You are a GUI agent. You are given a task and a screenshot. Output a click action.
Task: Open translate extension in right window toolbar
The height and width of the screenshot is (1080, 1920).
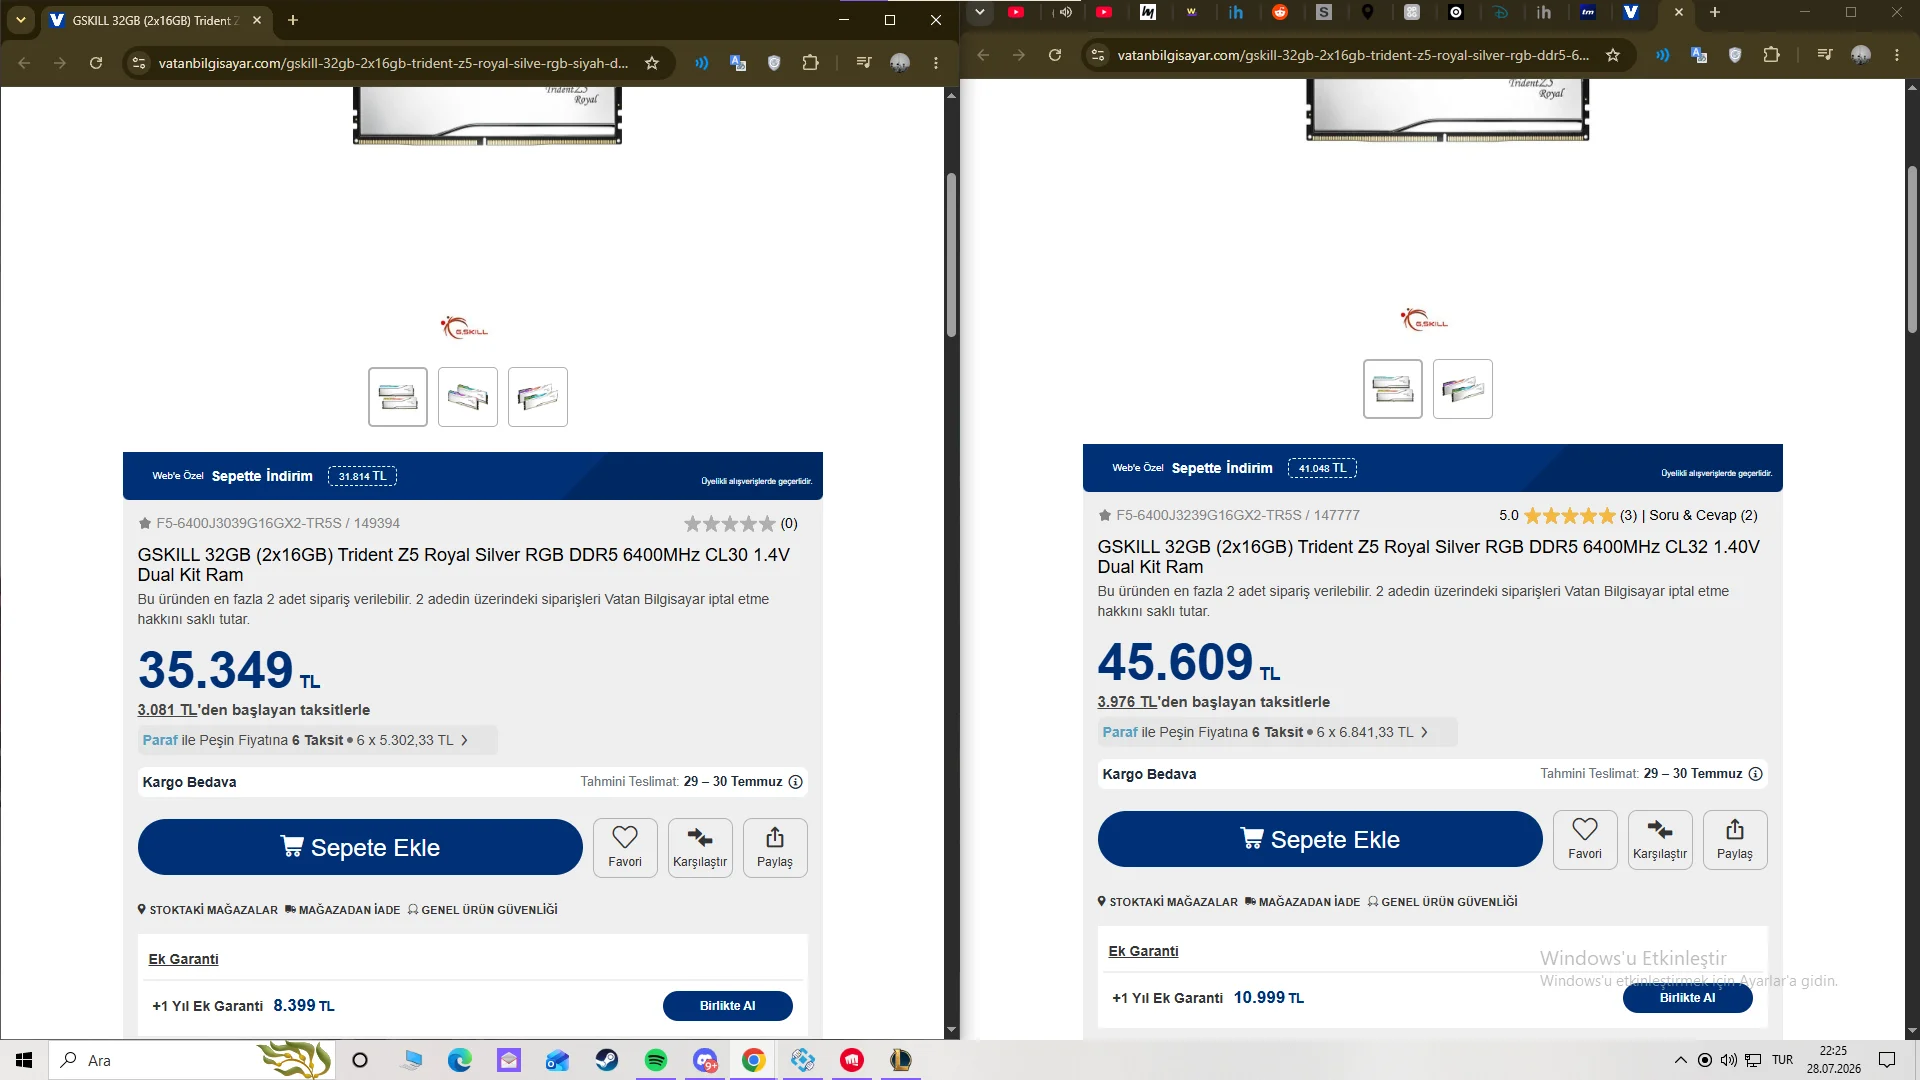[x=1699, y=55]
